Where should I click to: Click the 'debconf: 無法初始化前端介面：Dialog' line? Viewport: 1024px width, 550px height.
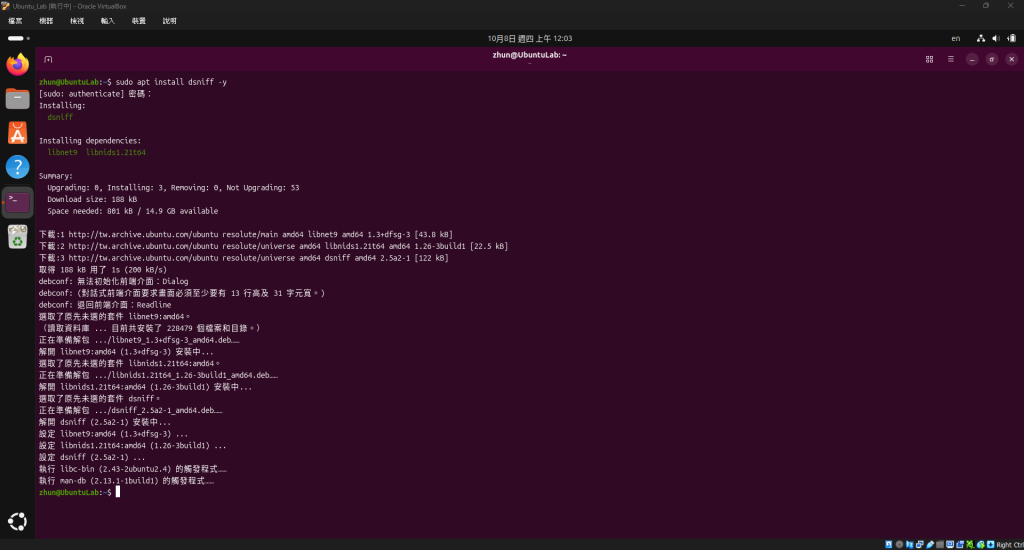(114, 282)
